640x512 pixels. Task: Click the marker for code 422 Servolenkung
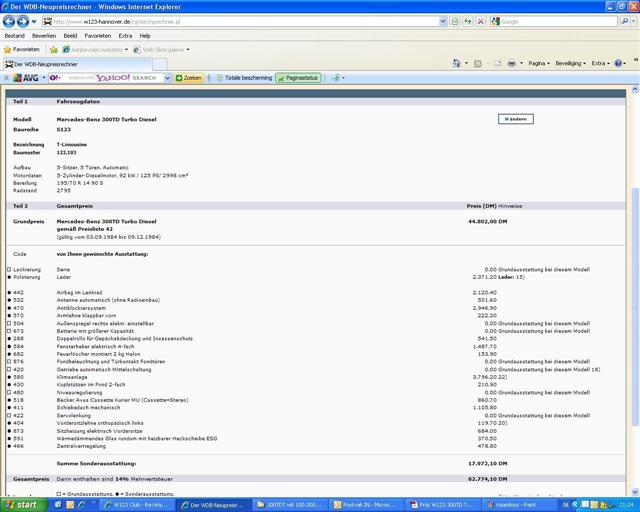tap(9, 415)
